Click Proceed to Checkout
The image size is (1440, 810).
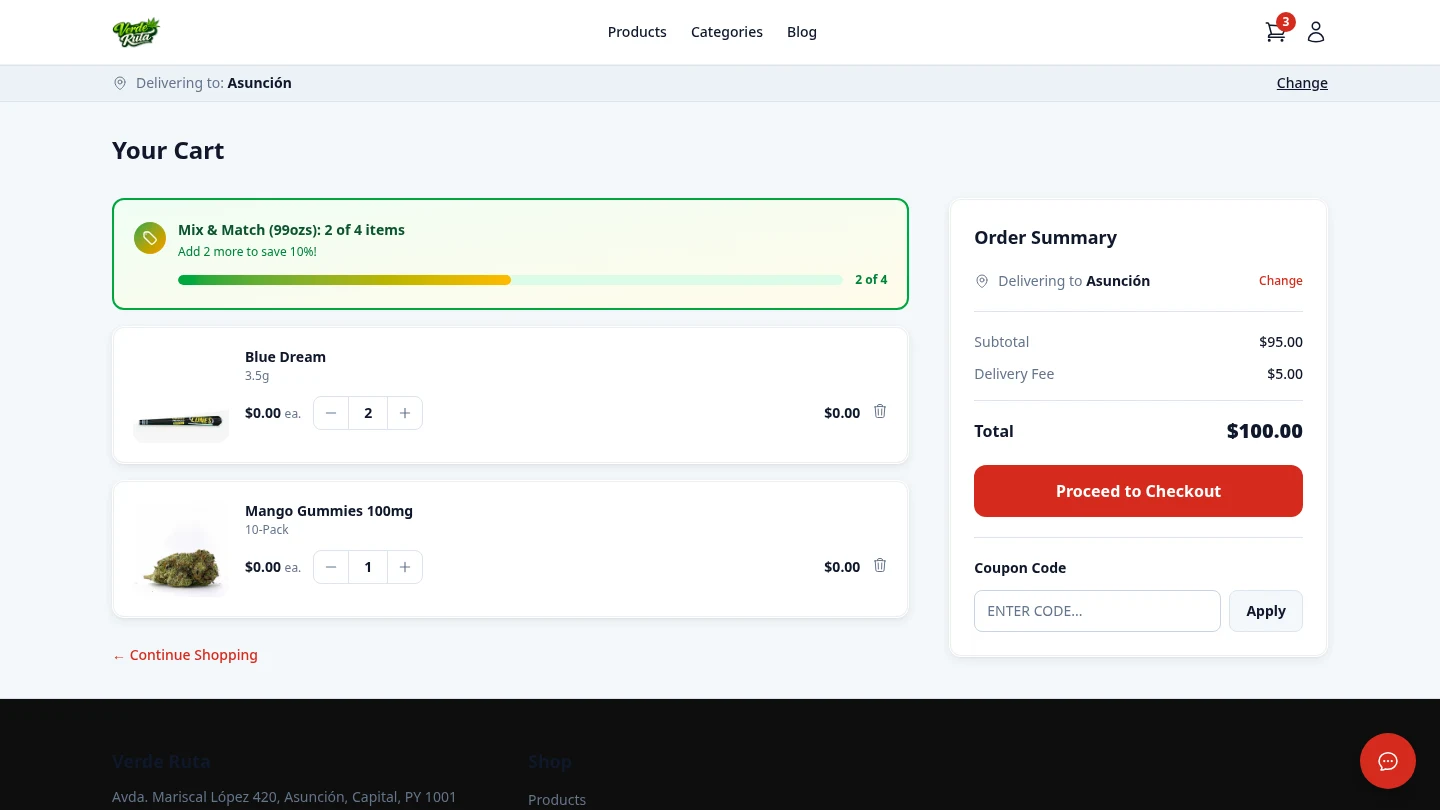click(x=1138, y=491)
